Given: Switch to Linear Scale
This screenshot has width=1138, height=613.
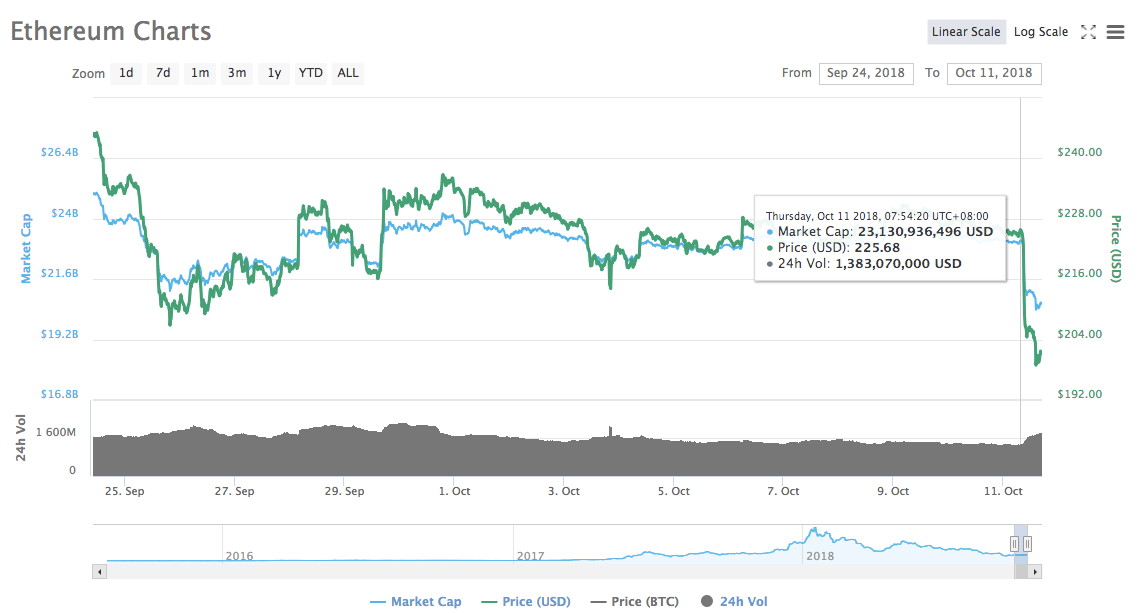Looking at the screenshot, I should click(x=966, y=32).
